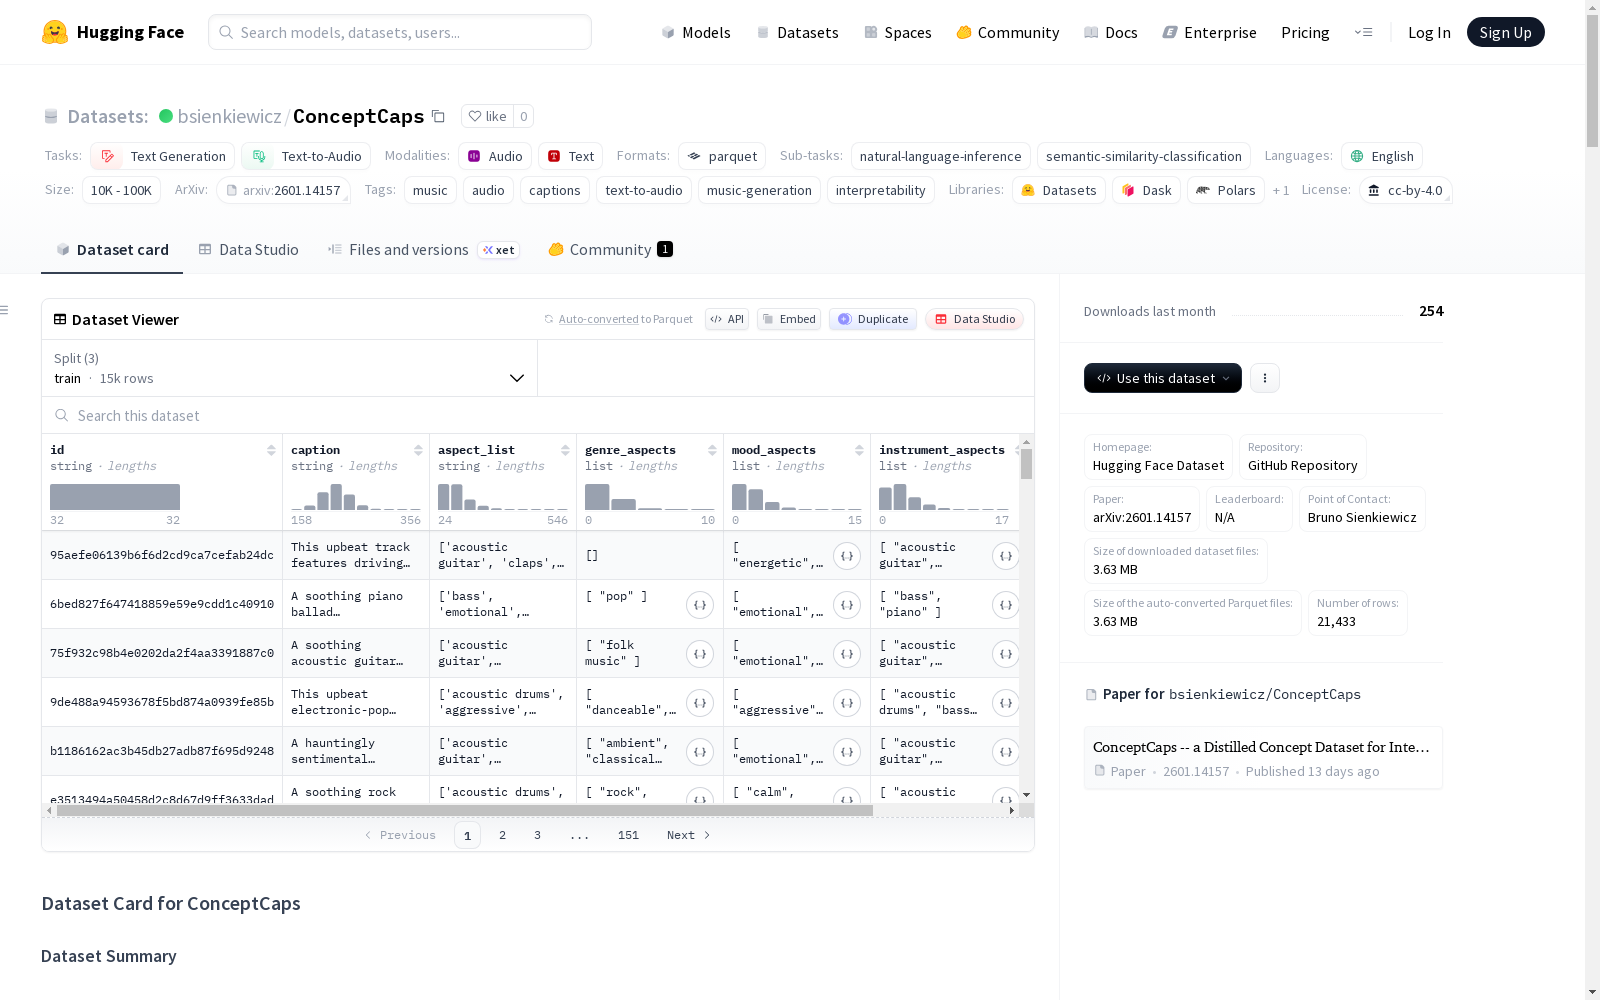The height and width of the screenshot is (1000, 1600).
Task: Open the left sidebar table of contents icon
Action: pyautogui.click(x=5, y=310)
